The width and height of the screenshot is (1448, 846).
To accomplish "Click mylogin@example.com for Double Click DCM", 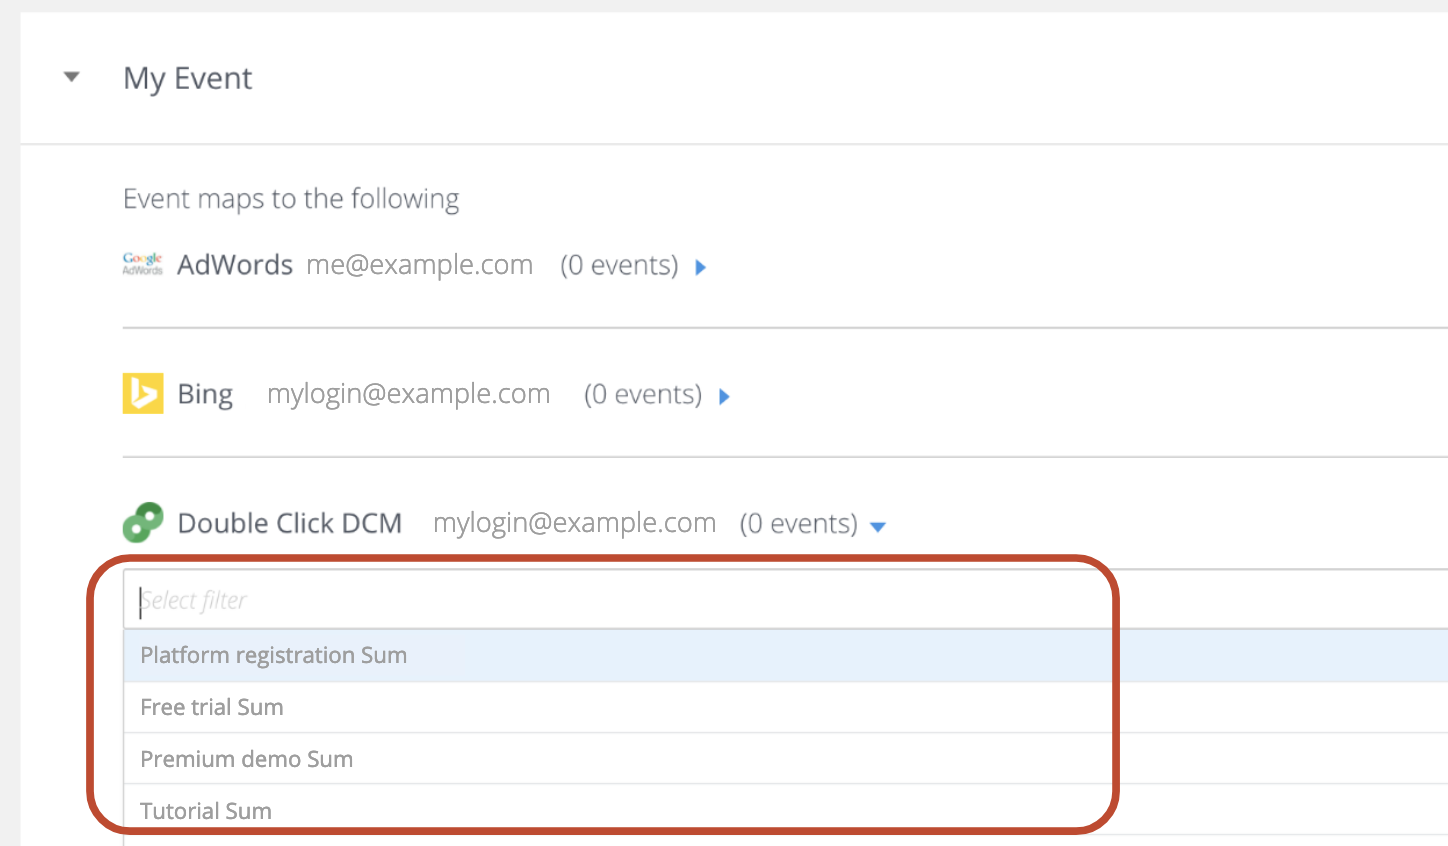I will tap(574, 523).
